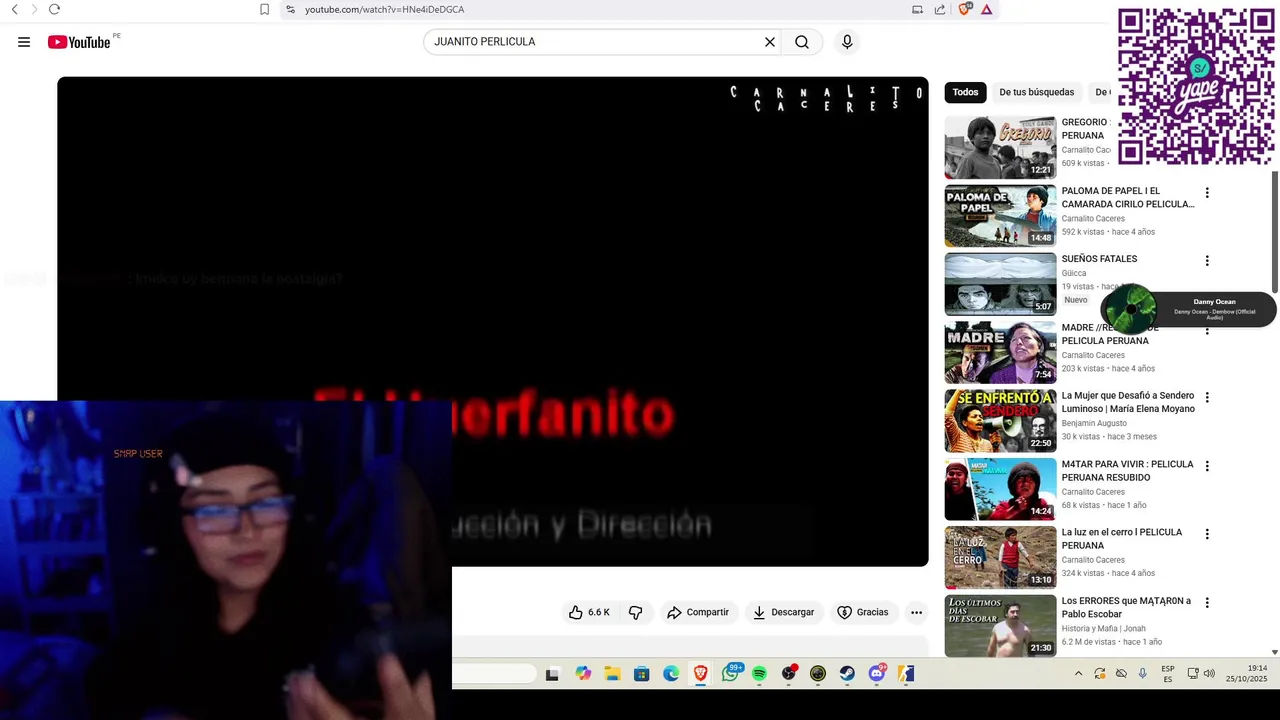
Task: Dislike the video with thumbs down
Action: tap(635, 612)
